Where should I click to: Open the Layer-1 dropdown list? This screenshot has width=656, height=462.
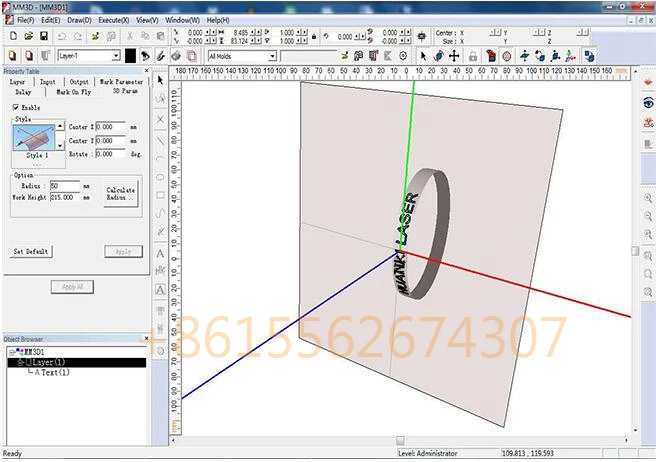point(115,56)
